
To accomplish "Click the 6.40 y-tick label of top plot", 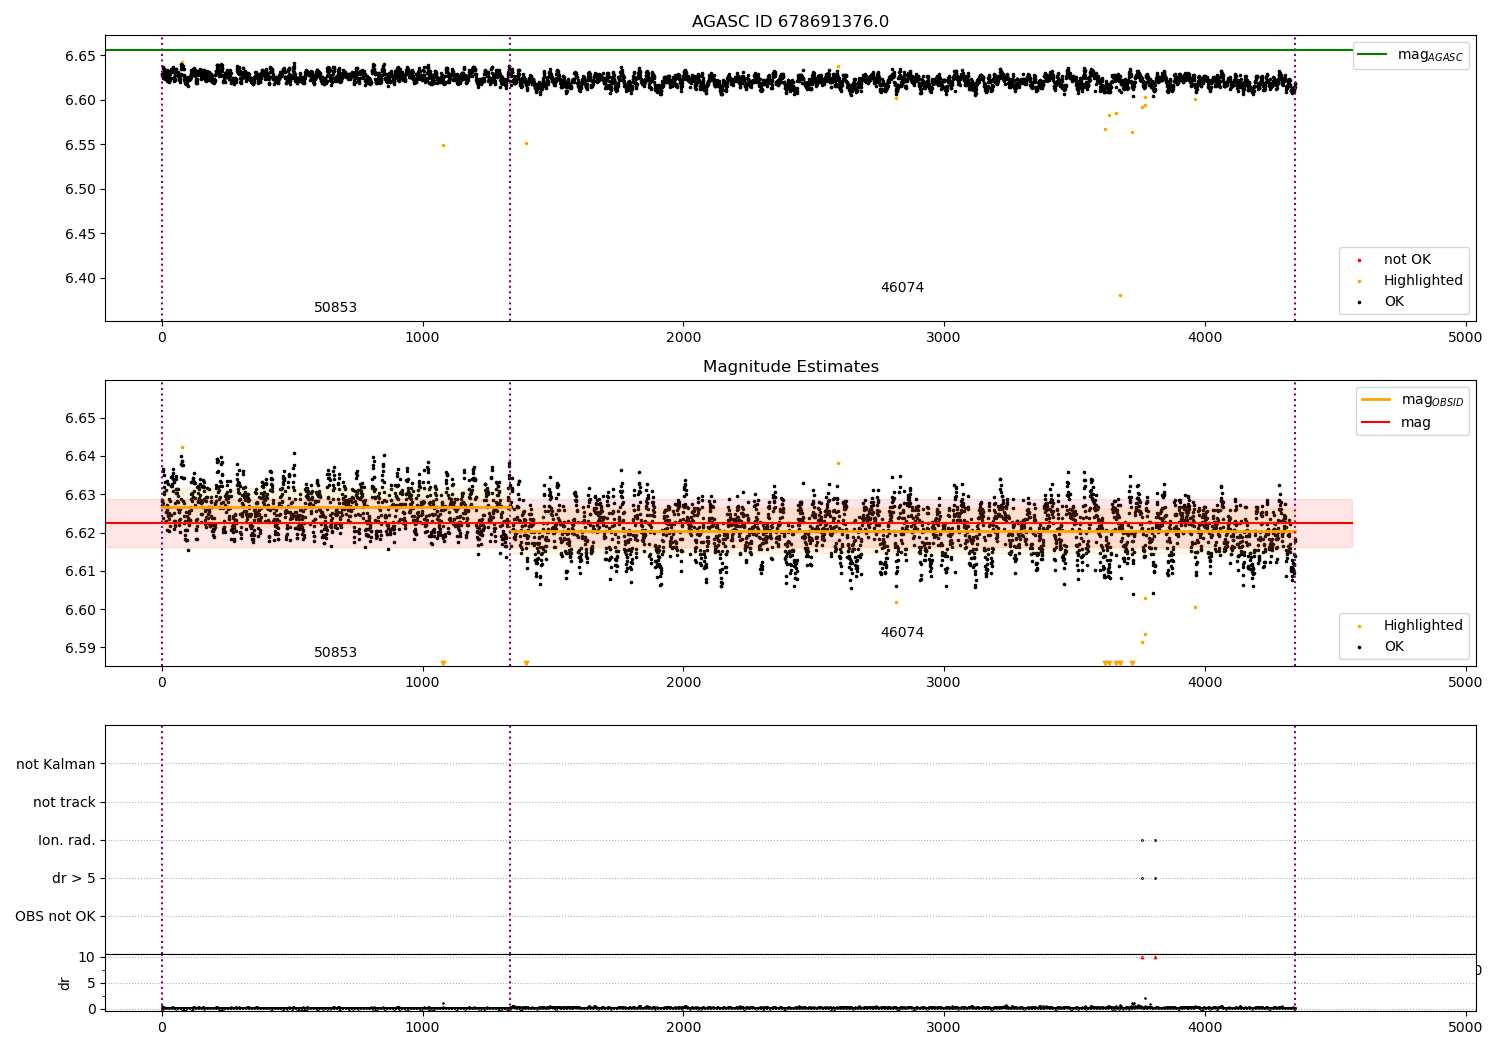I will tap(79, 278).
